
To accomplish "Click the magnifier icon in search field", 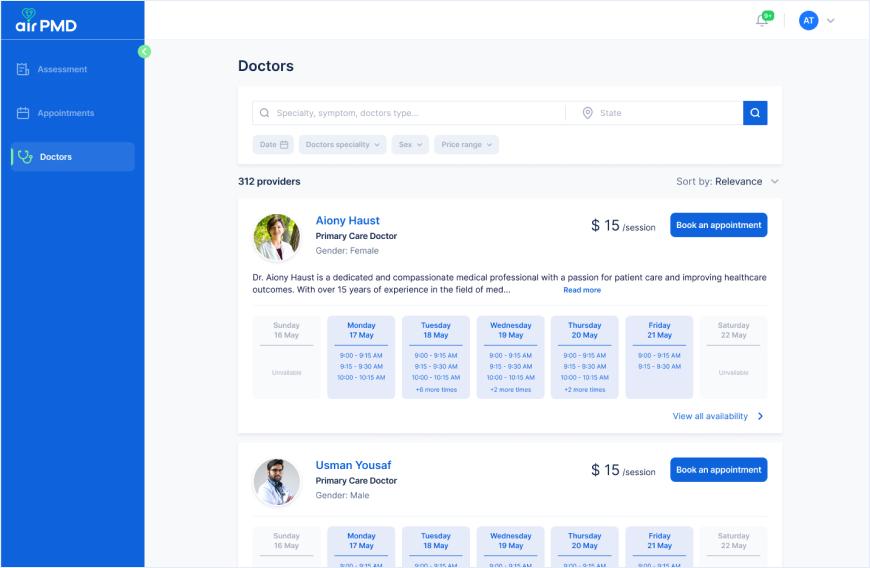I will point(265,113).
